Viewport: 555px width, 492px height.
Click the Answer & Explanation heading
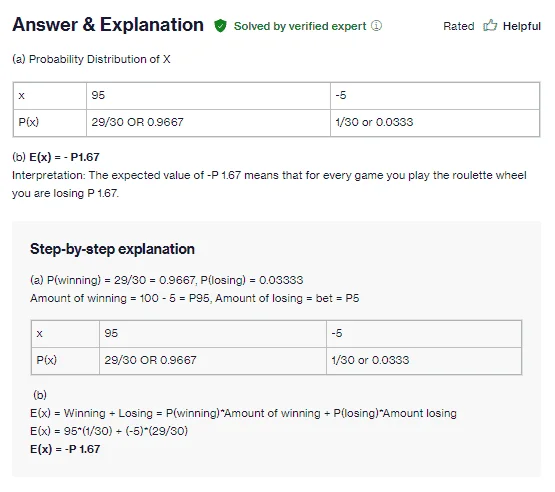(x=108, y=25)
